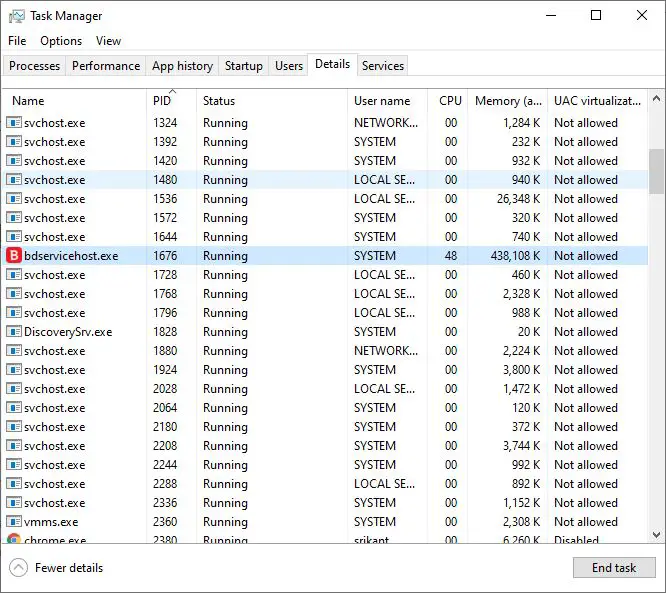Click the chrome.exe process icon
Viewport: 666px width, 593px height.
click(x=14, y=539)
